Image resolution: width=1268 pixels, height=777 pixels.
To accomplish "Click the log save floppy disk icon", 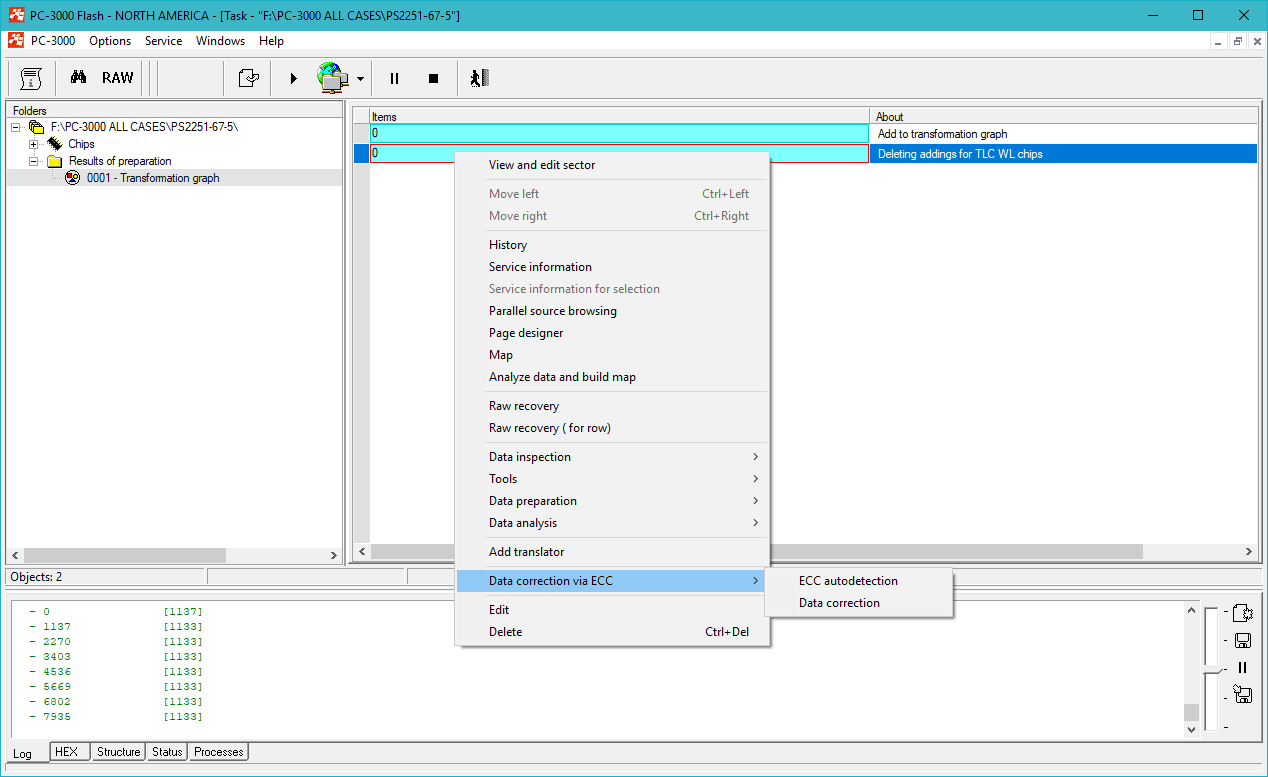I will (1243, 640).
